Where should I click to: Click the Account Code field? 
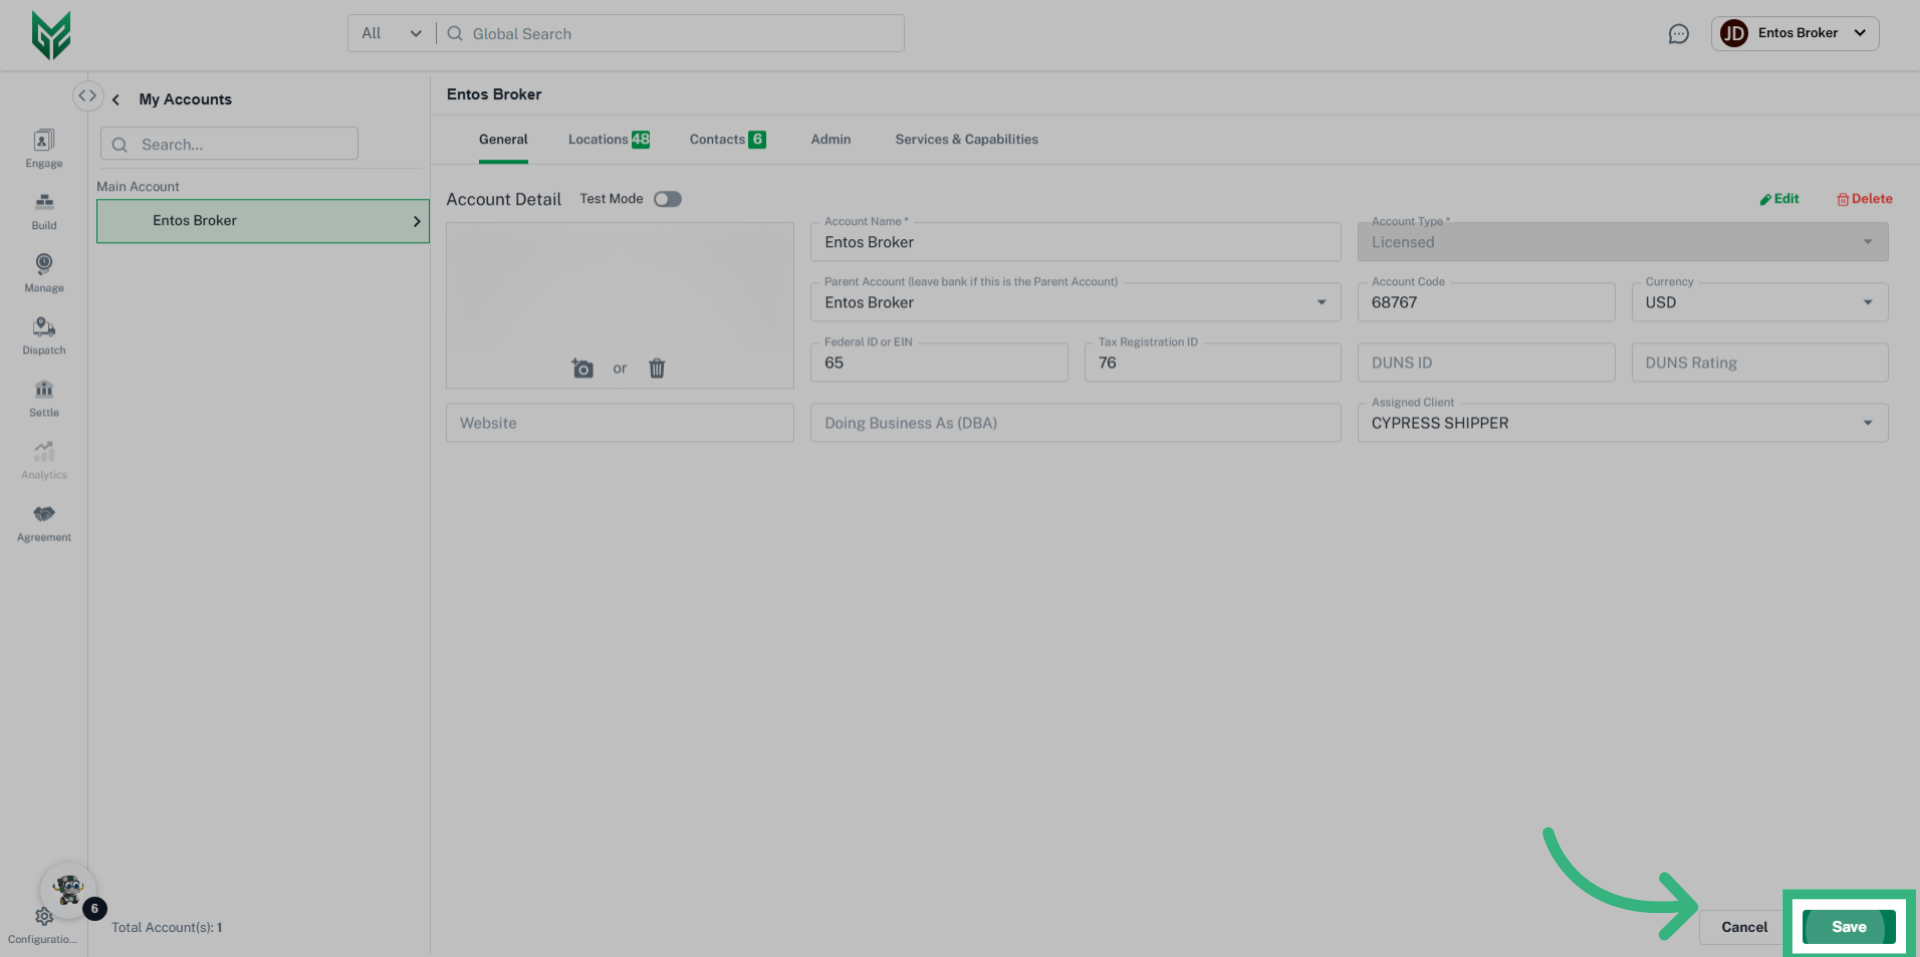pyautogui.click(x=1486, y=302)
